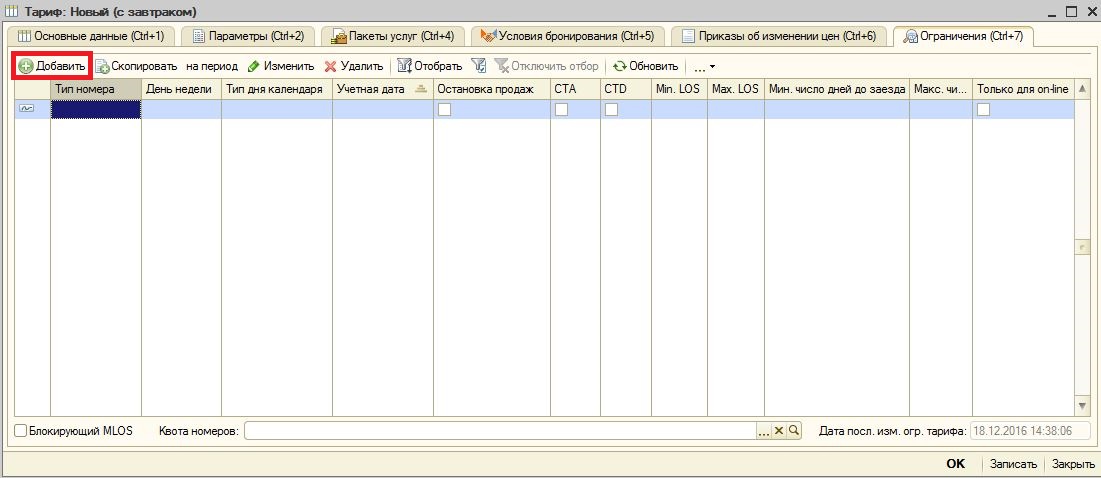Click Отключить отбор to disable the filter

point(546,66)
